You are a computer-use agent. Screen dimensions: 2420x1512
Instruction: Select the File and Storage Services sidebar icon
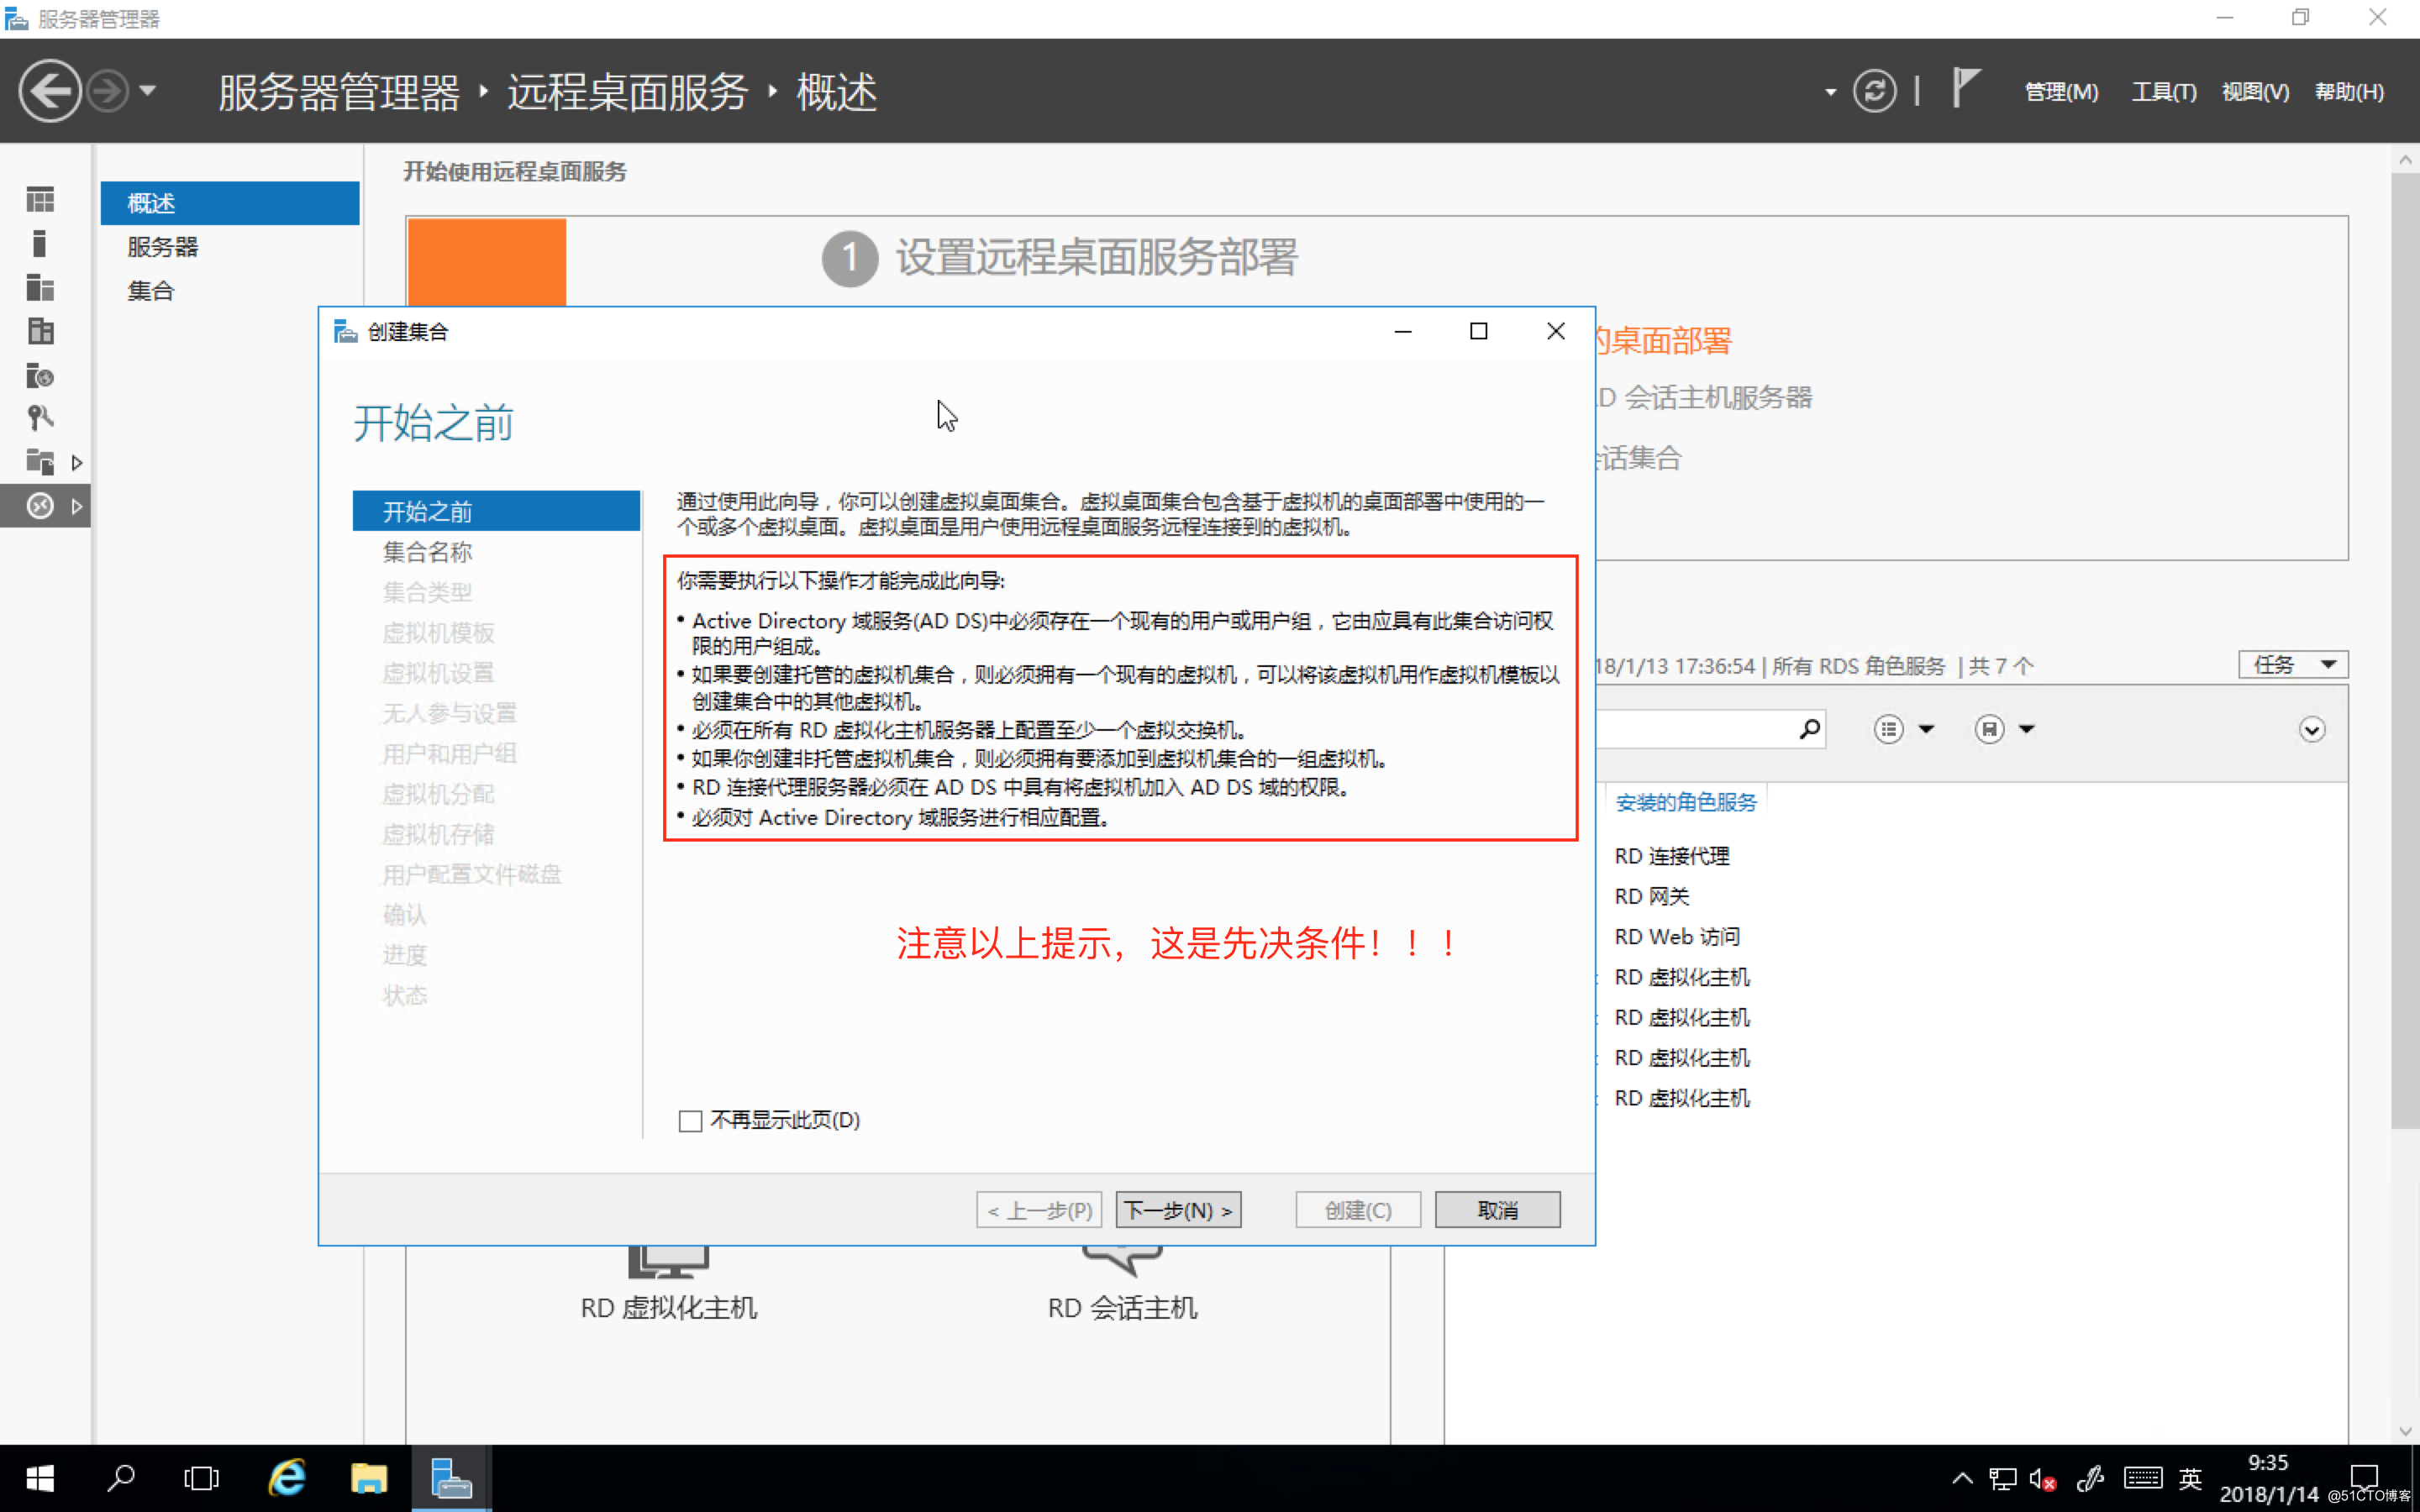pos(40,462)
